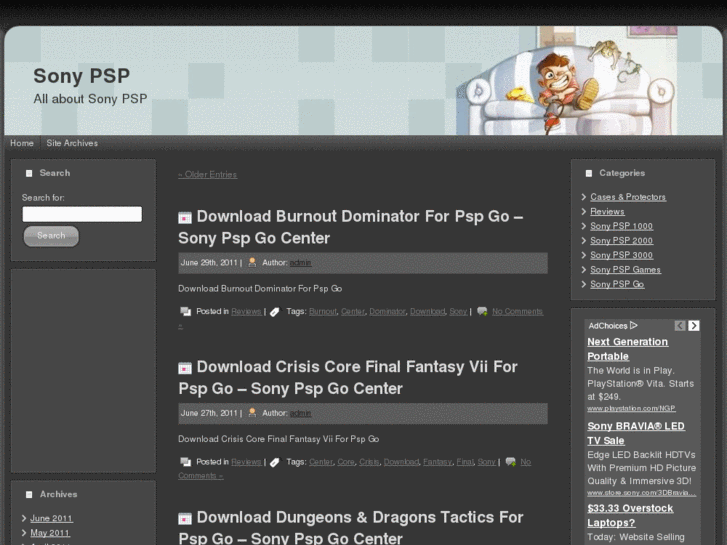Viewport: 727px width, 545px height.
Task: Open Reviews category of Burnout post
Action: click(x=246, y=312)
